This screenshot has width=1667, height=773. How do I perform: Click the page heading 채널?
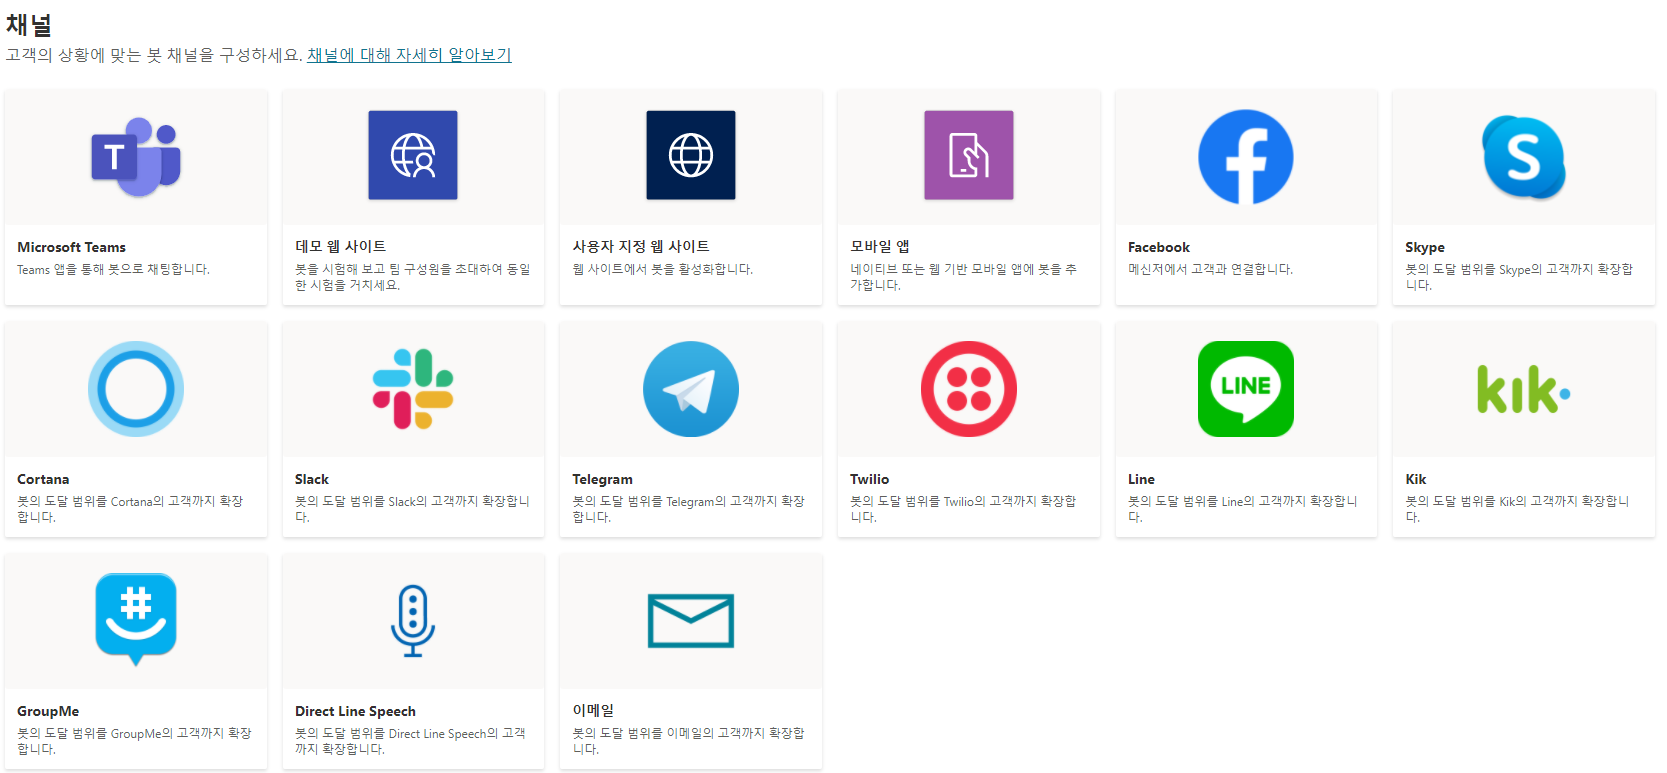29,24
